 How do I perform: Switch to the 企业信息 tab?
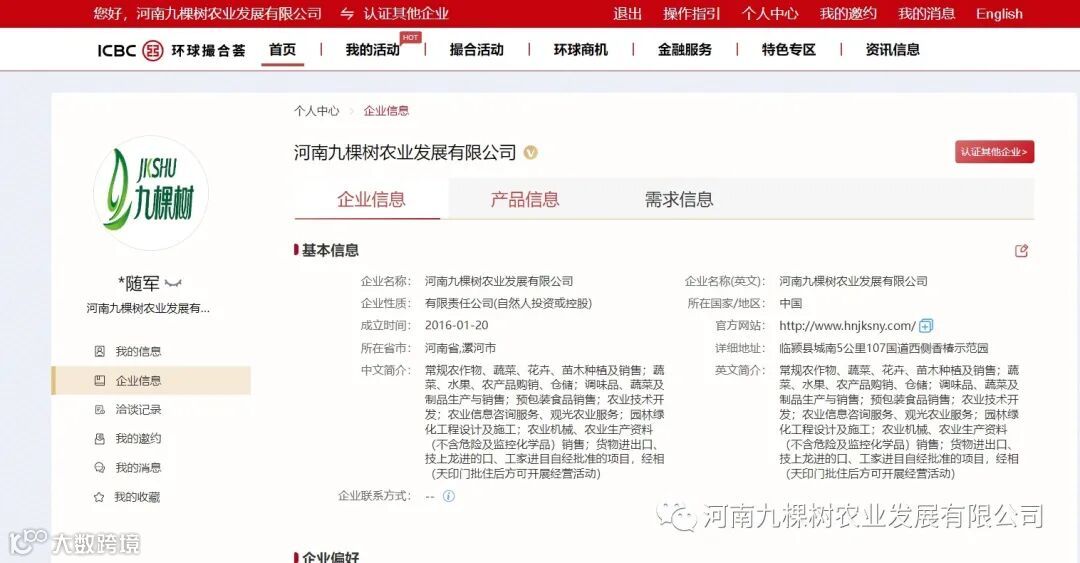pyautogui.click(x=371, y=200)
